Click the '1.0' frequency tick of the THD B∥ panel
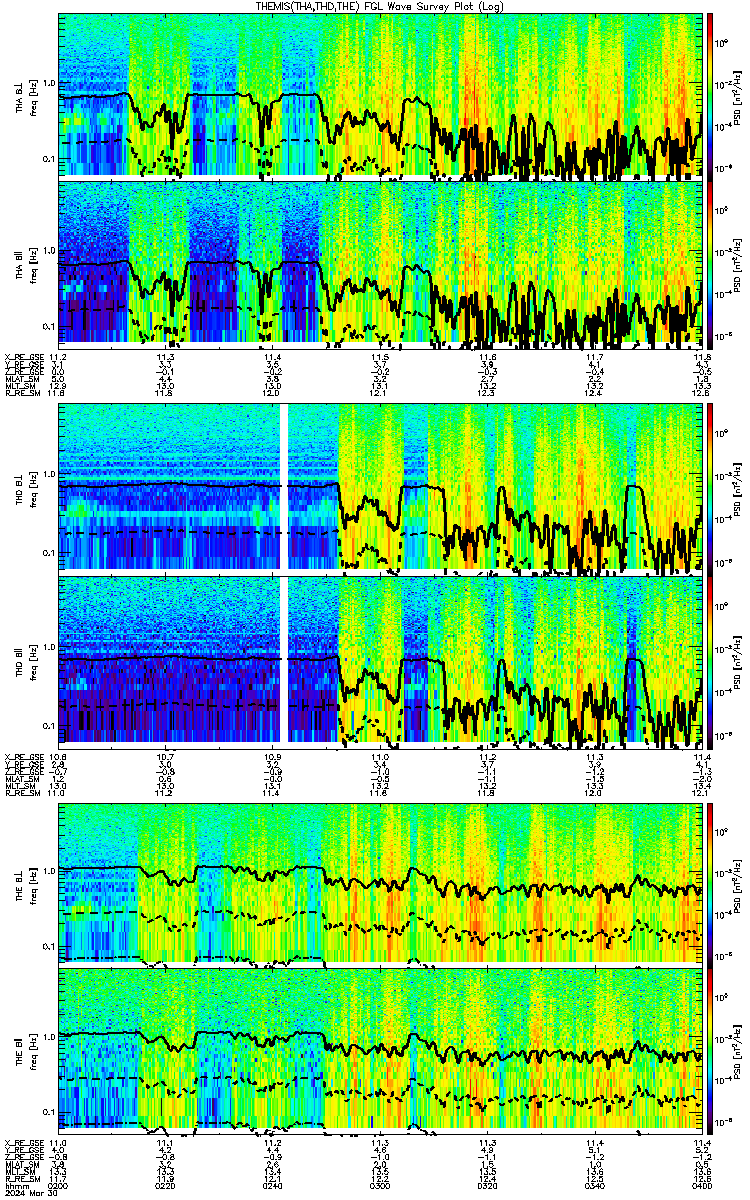Screen dimensions: 750x1200 click(x=49, y=646)
